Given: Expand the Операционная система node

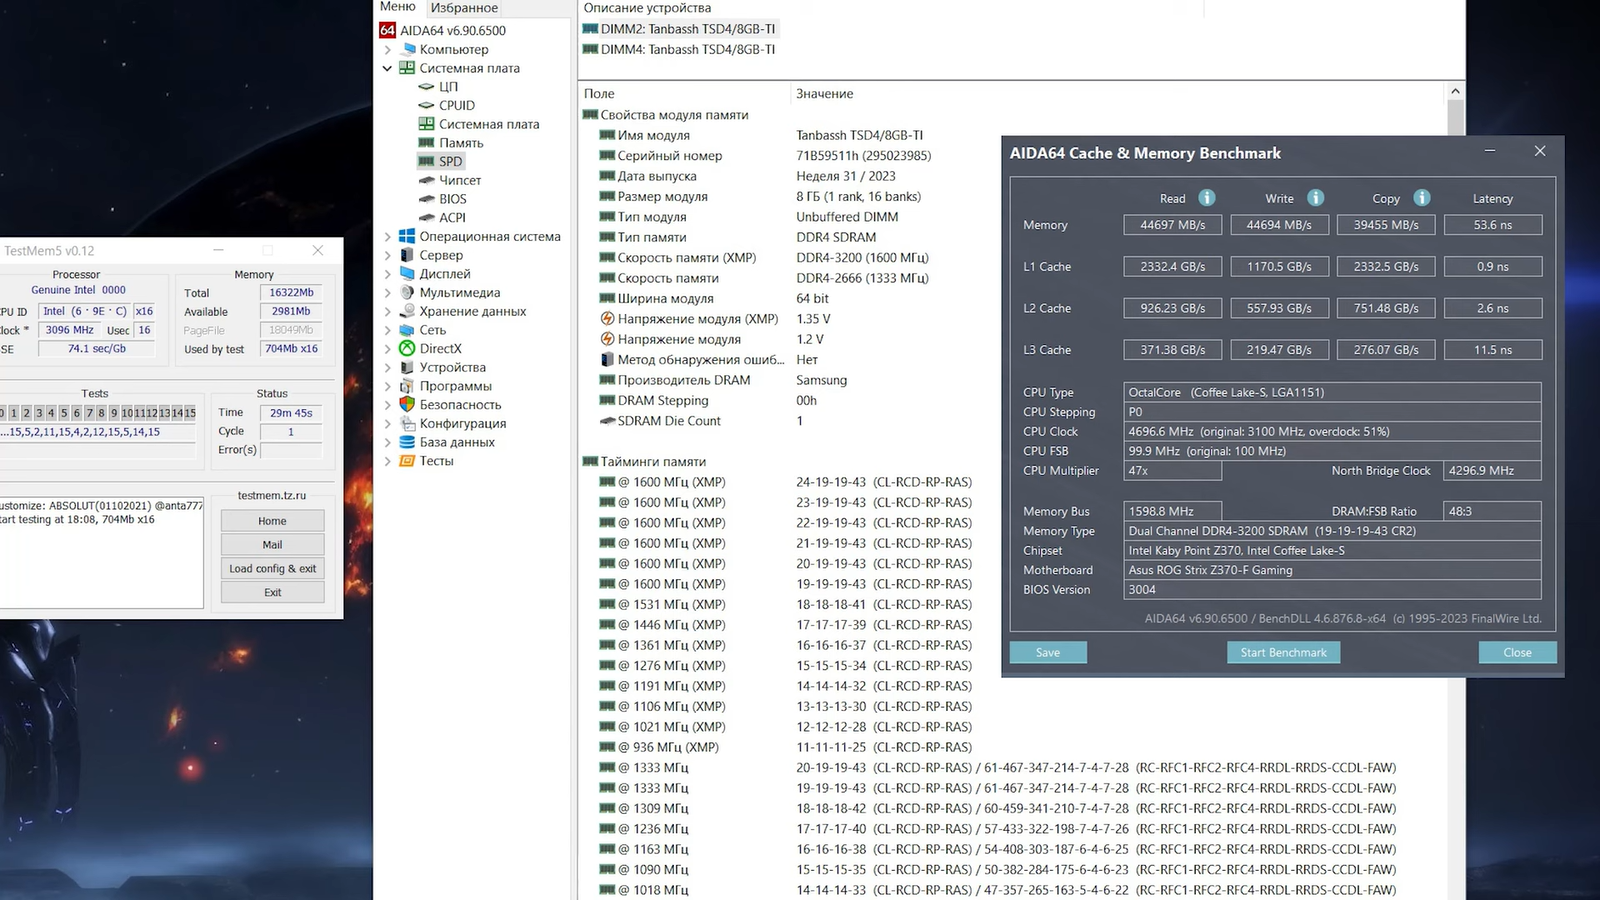Looking at the screenshot, I should pos(387,237).
